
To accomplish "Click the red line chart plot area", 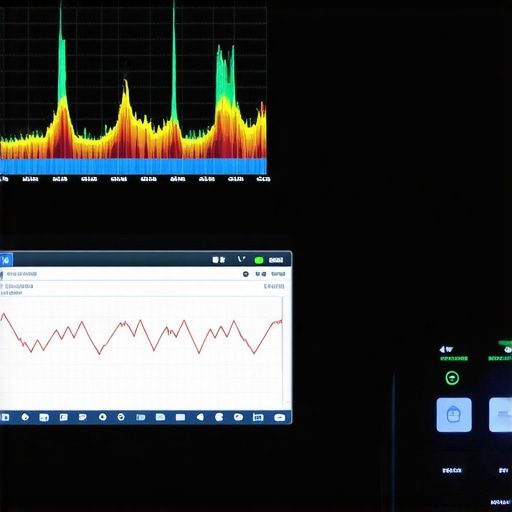I will (x=142, y=353).
